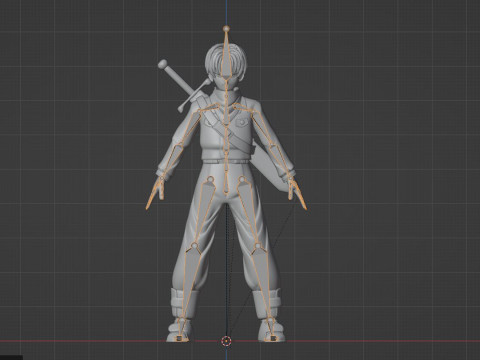
Task: Select the sword pommel behind the character's shoulder
Action: [x=163, y=64]
